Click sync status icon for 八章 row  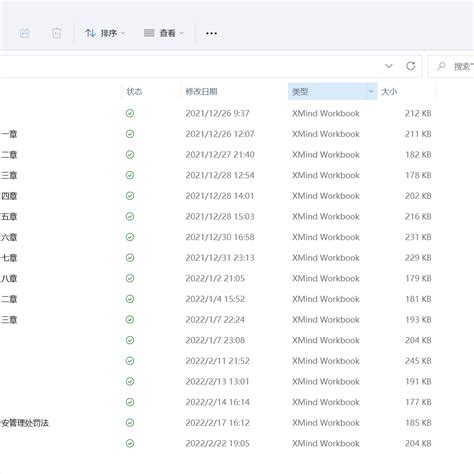[130, 278]
